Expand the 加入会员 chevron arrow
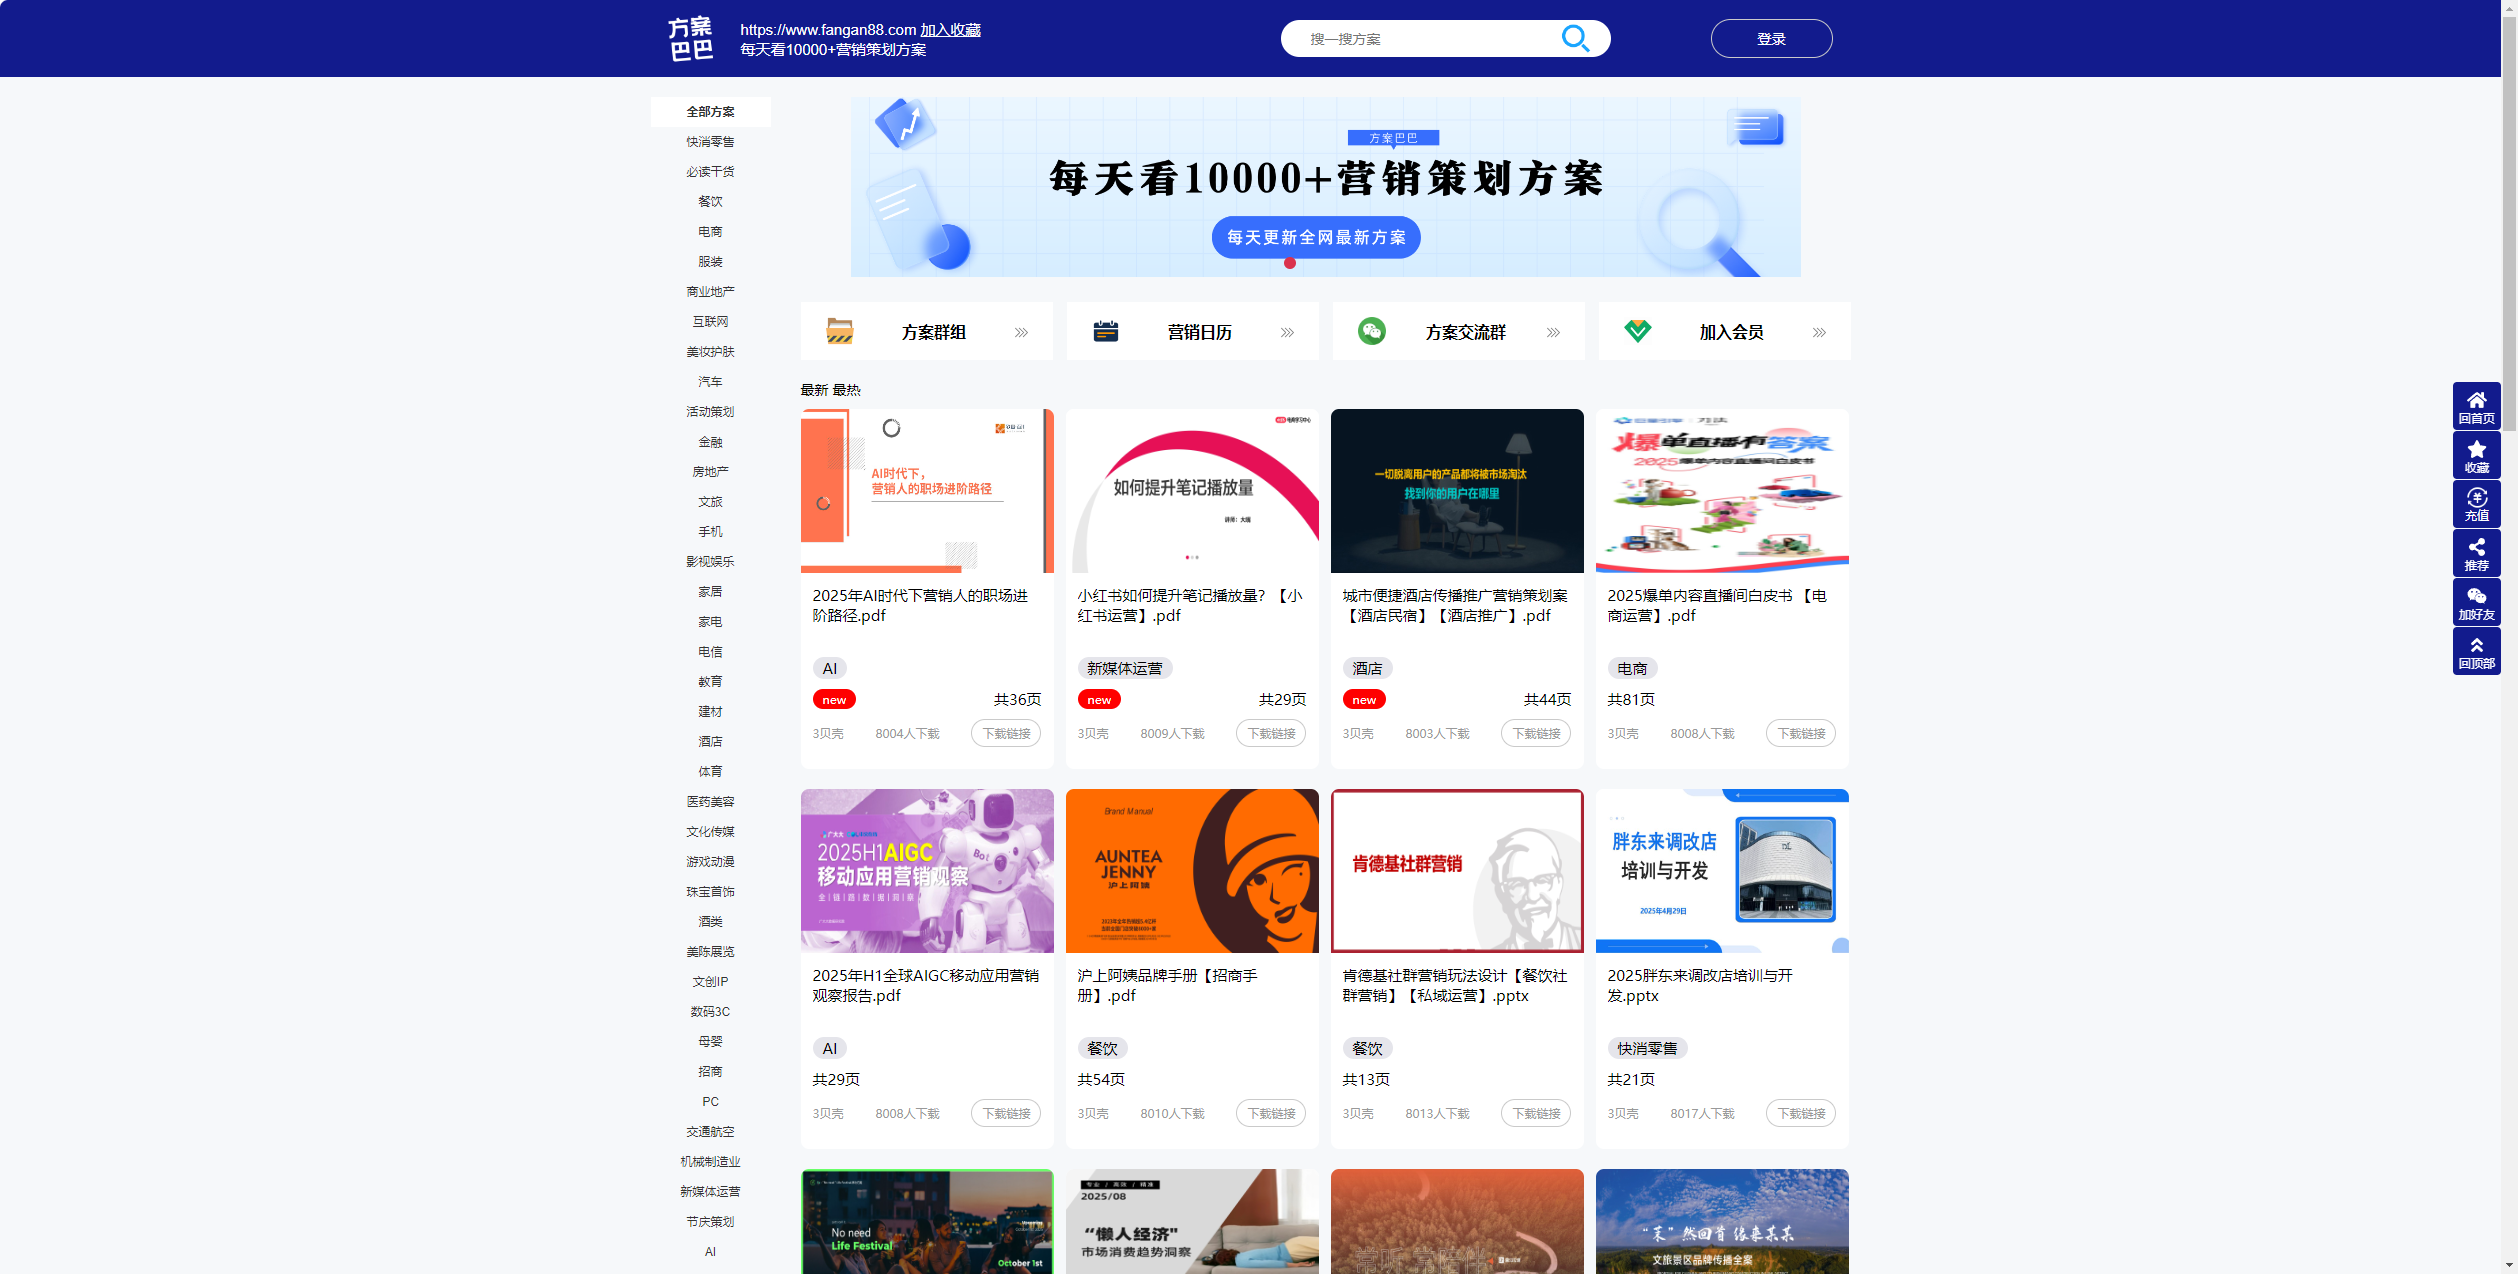The width and height of the screenshot is (2518, 1274). 1820,331
